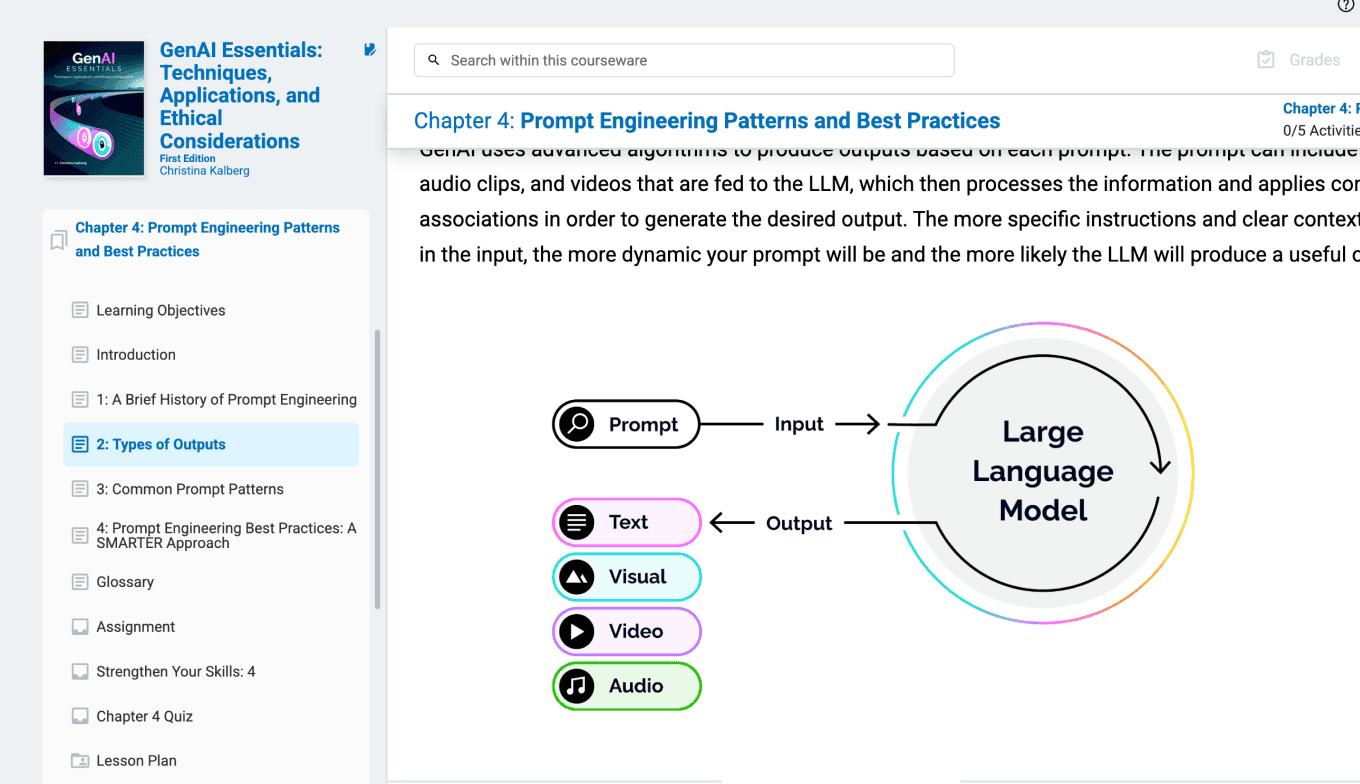Image resolution: width=1360 pixels, height=784 pixels.
Task: Click the page icon next to Glossary
Action: tap(80, 582)
